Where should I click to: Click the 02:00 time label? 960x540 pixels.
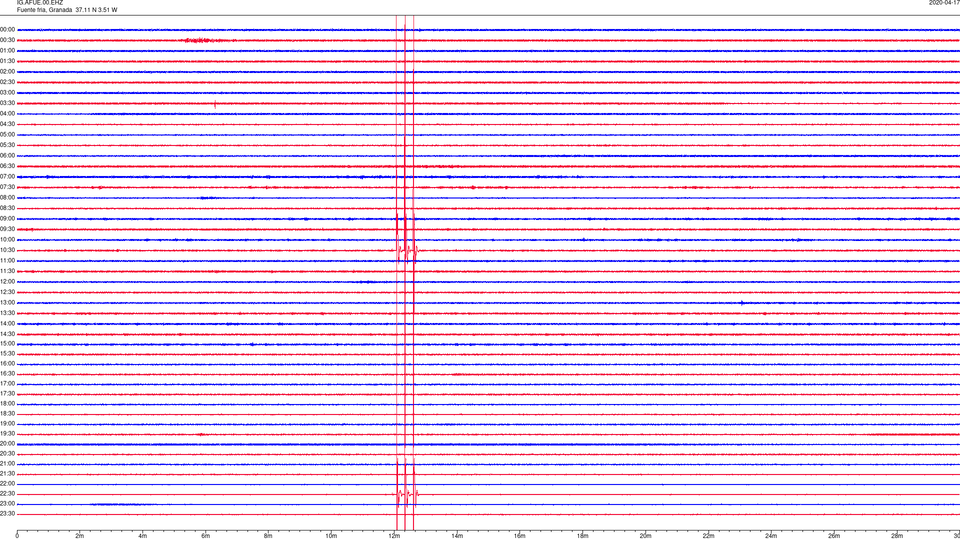8,72
